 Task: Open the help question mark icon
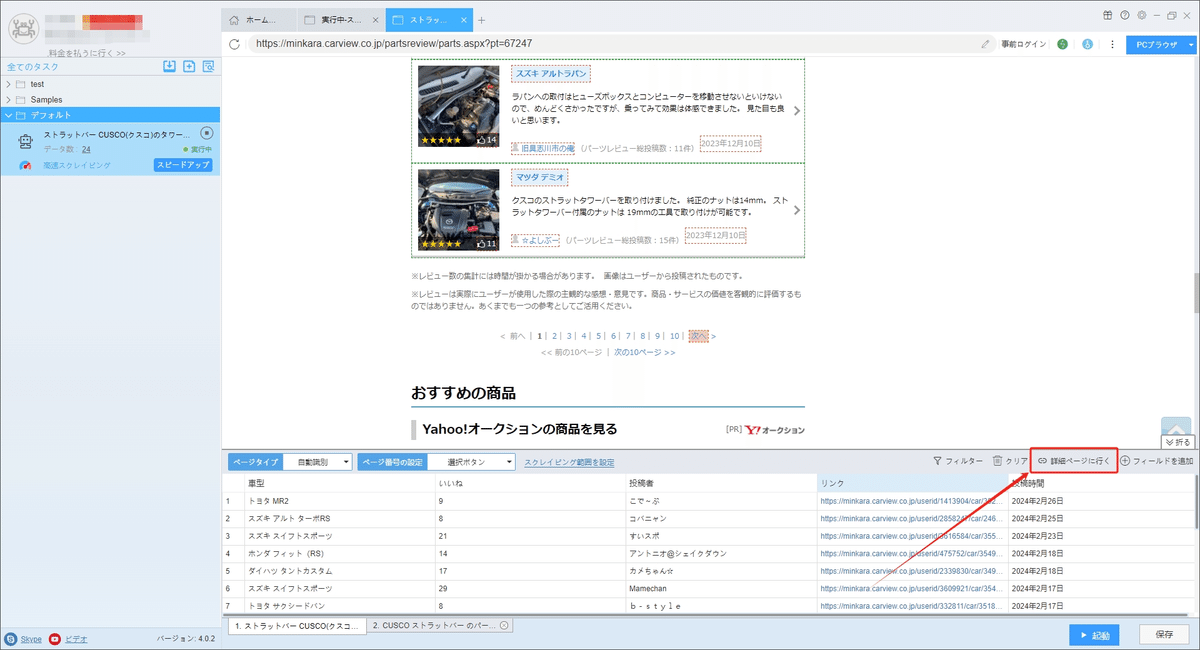point(1125,15)
